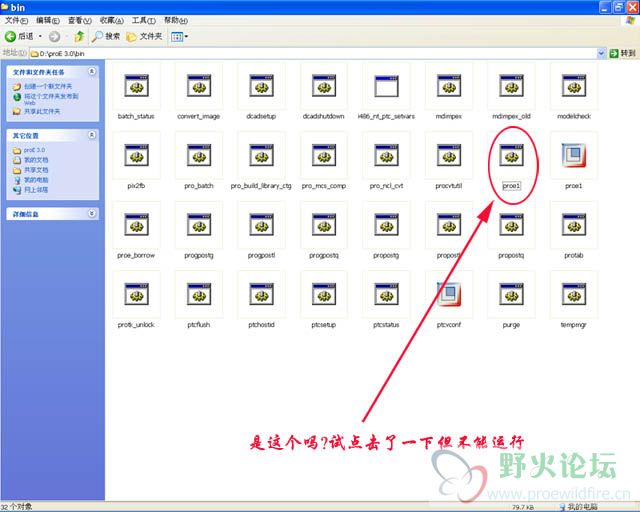This screenshot has width=640, height=512.
Task: Select the procvtutil file icon
Action: (x=449, y=155)
